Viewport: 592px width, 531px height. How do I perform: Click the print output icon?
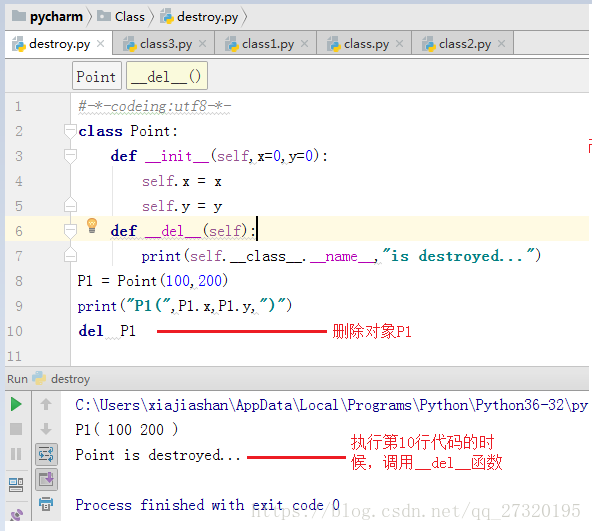point(46,504)
